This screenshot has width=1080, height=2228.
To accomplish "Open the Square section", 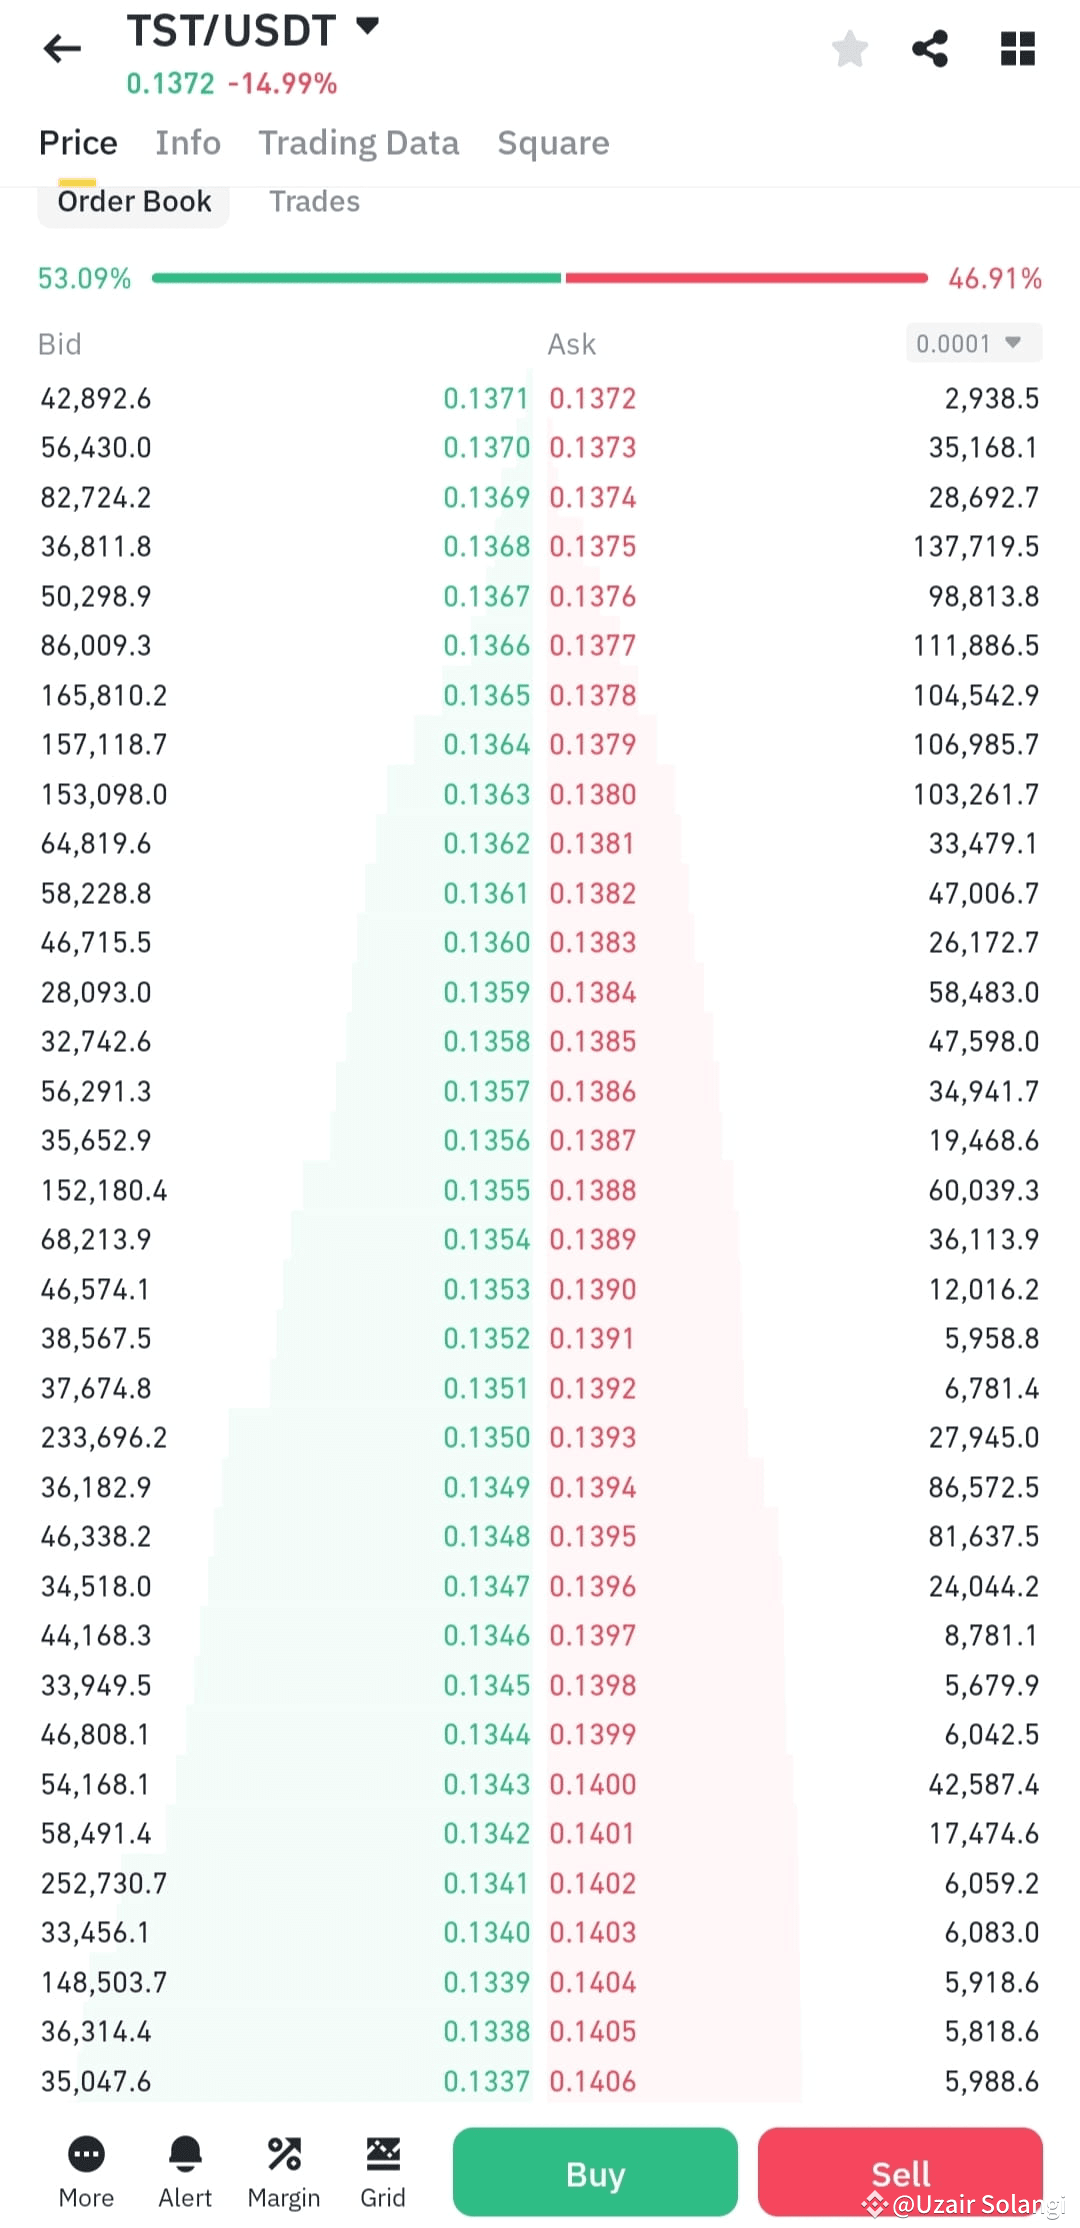I will 552,142.
